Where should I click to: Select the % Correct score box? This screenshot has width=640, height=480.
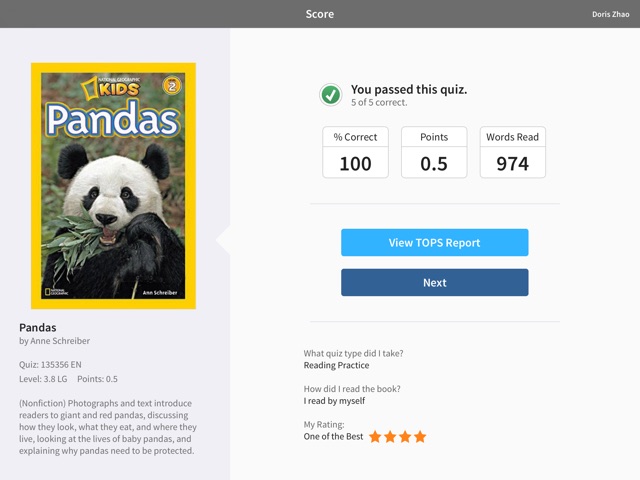click(x=356, y=152)
